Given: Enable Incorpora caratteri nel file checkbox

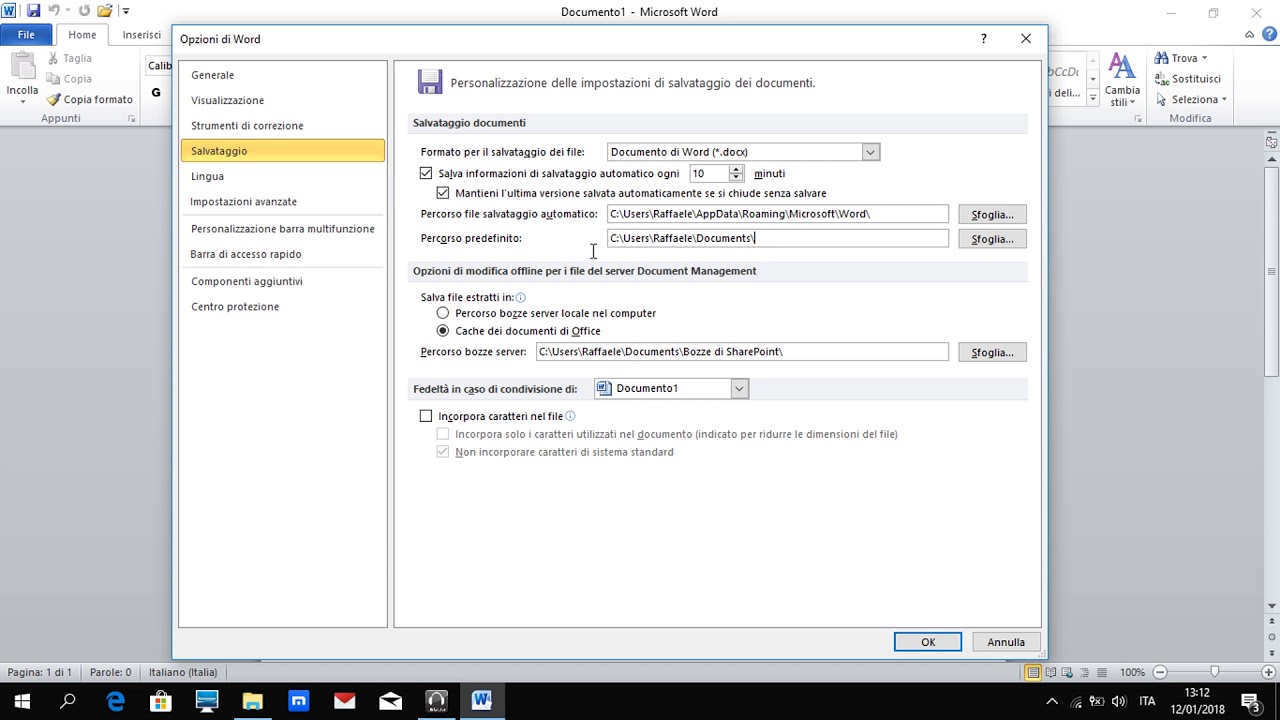Looking at the screenshot, I should click(x=426, y=416).
